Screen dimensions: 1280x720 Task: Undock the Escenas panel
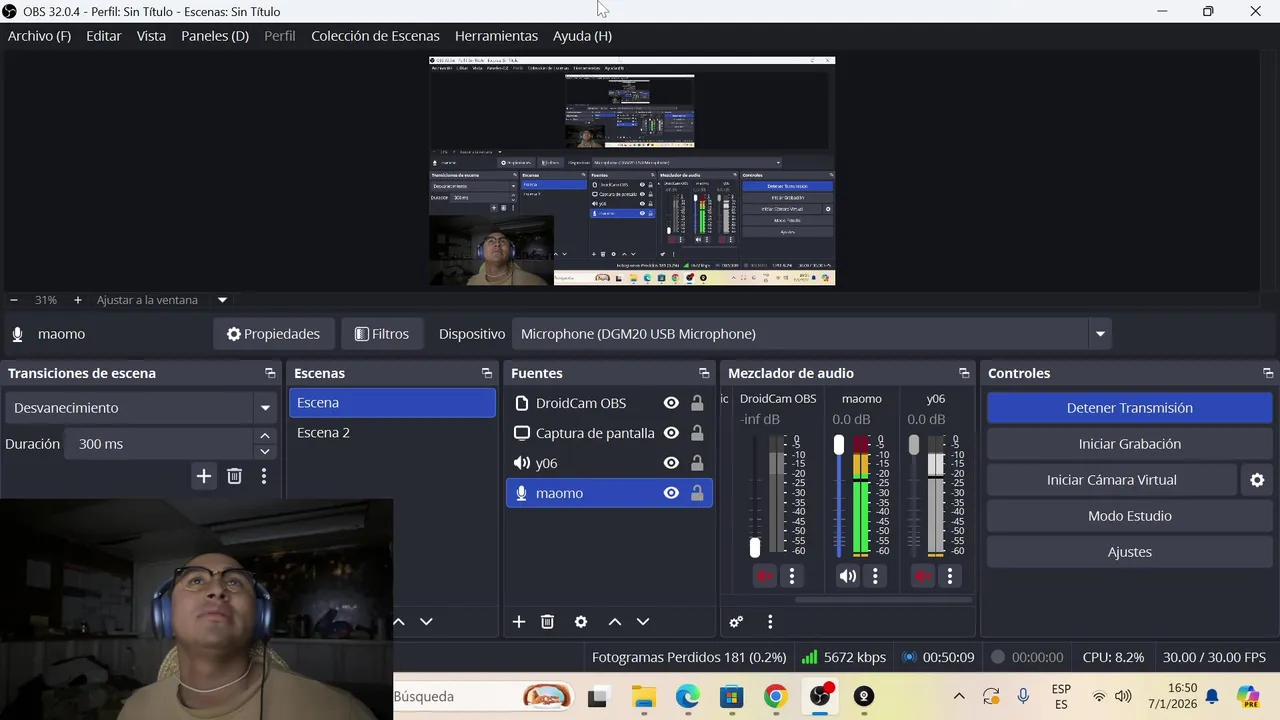487,373
